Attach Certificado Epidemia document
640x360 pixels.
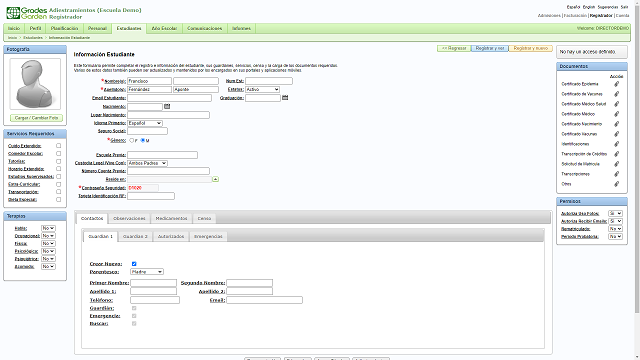[x=616, y=84]
